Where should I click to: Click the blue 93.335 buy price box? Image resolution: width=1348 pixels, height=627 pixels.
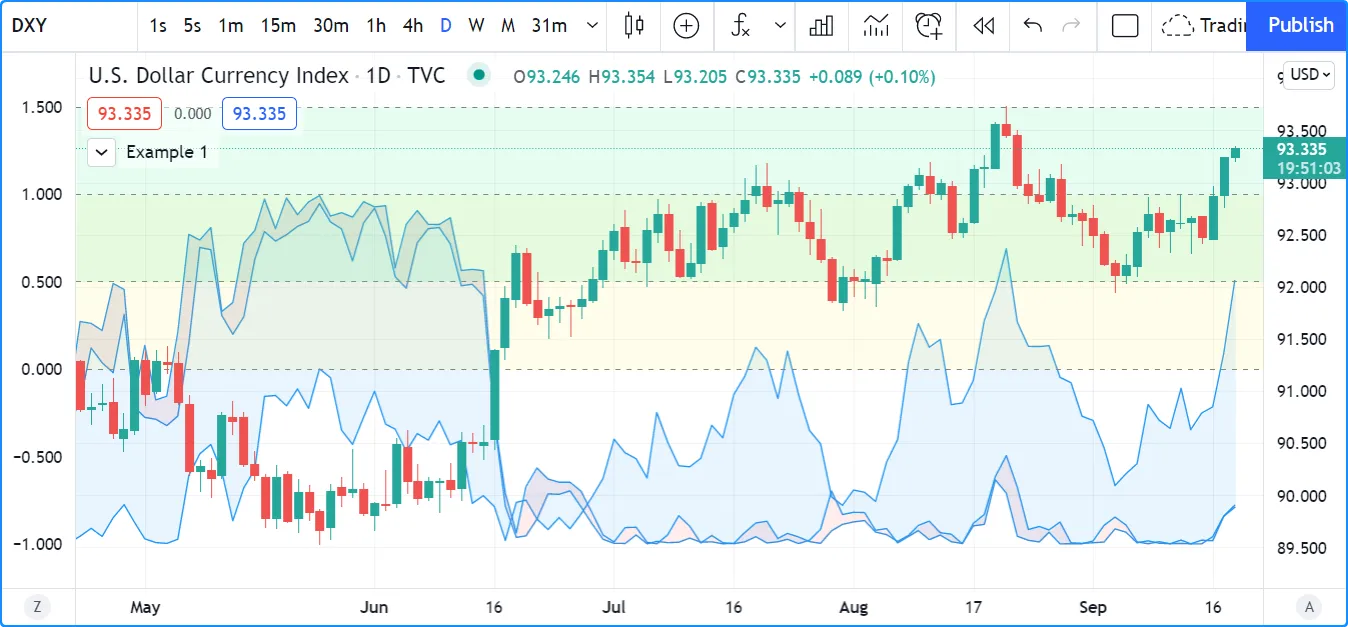point(259,113)
